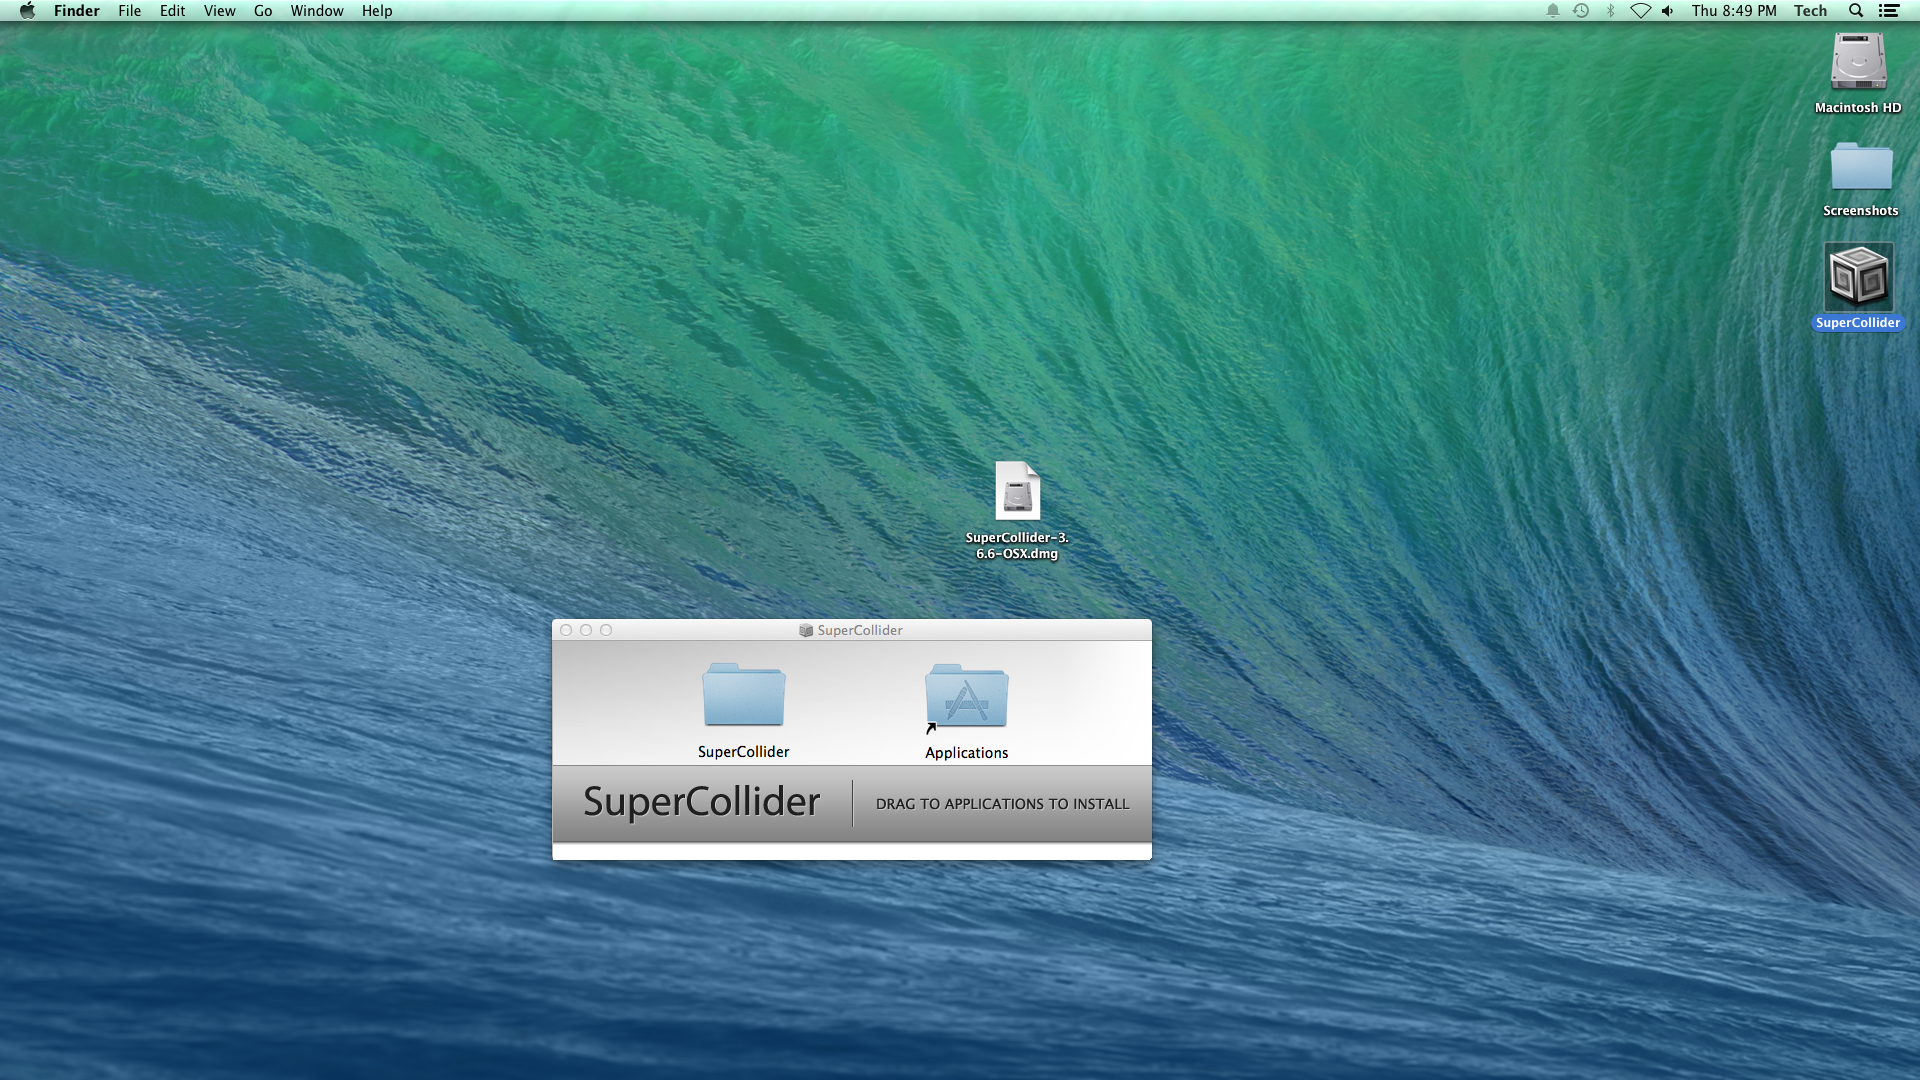Screen dimensions: 1920x1080
Task: Click the title bar proxy volume icon
Action: click(x=806, y=630)
